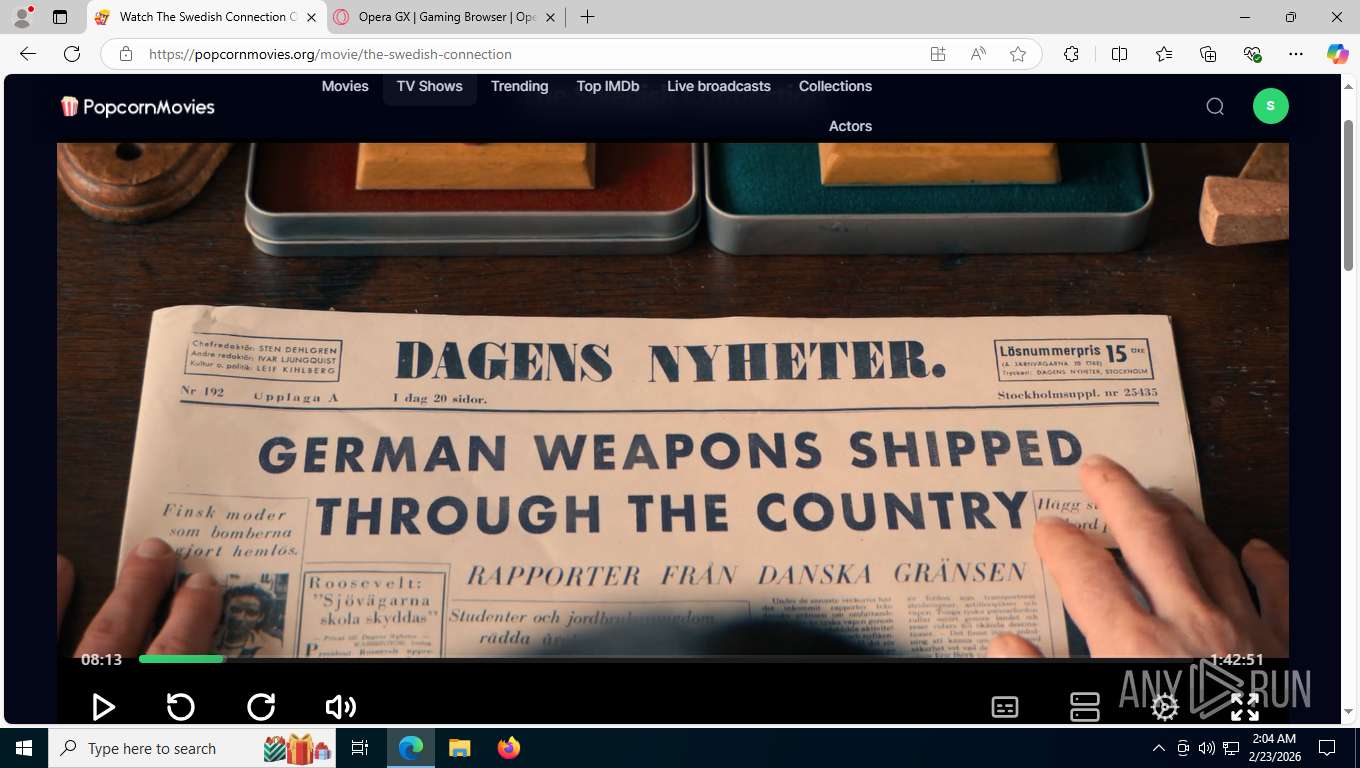This screenshot has width=1360, height=768.
Task: Open a new browser tab
Action: pos(588,17)
